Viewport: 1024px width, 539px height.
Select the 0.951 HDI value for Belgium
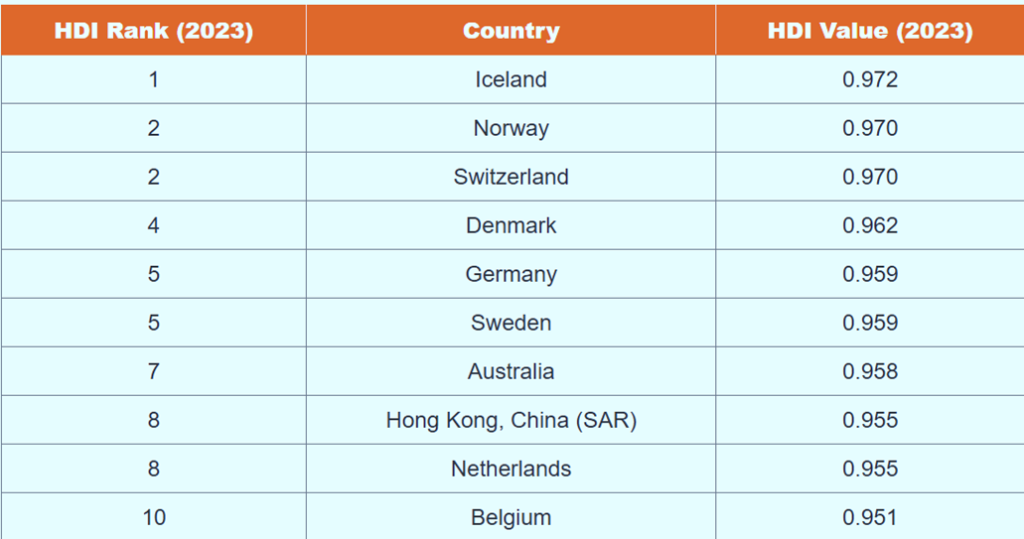coord(870,517)
